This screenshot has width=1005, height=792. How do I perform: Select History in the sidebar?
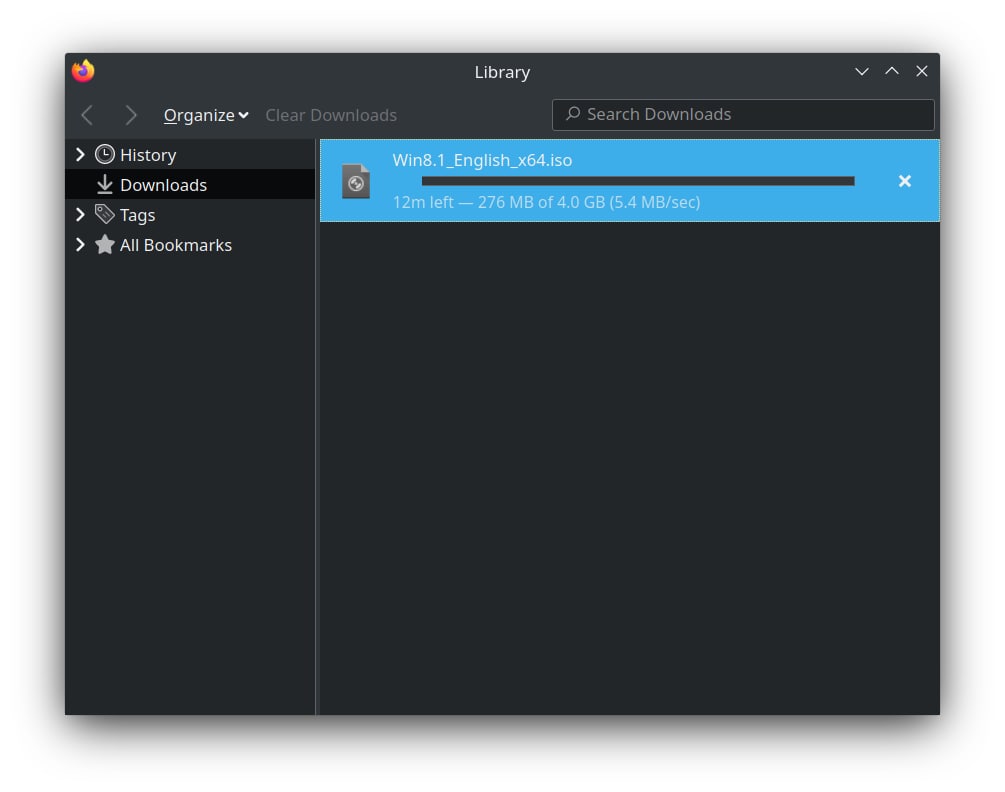[148, 155]
